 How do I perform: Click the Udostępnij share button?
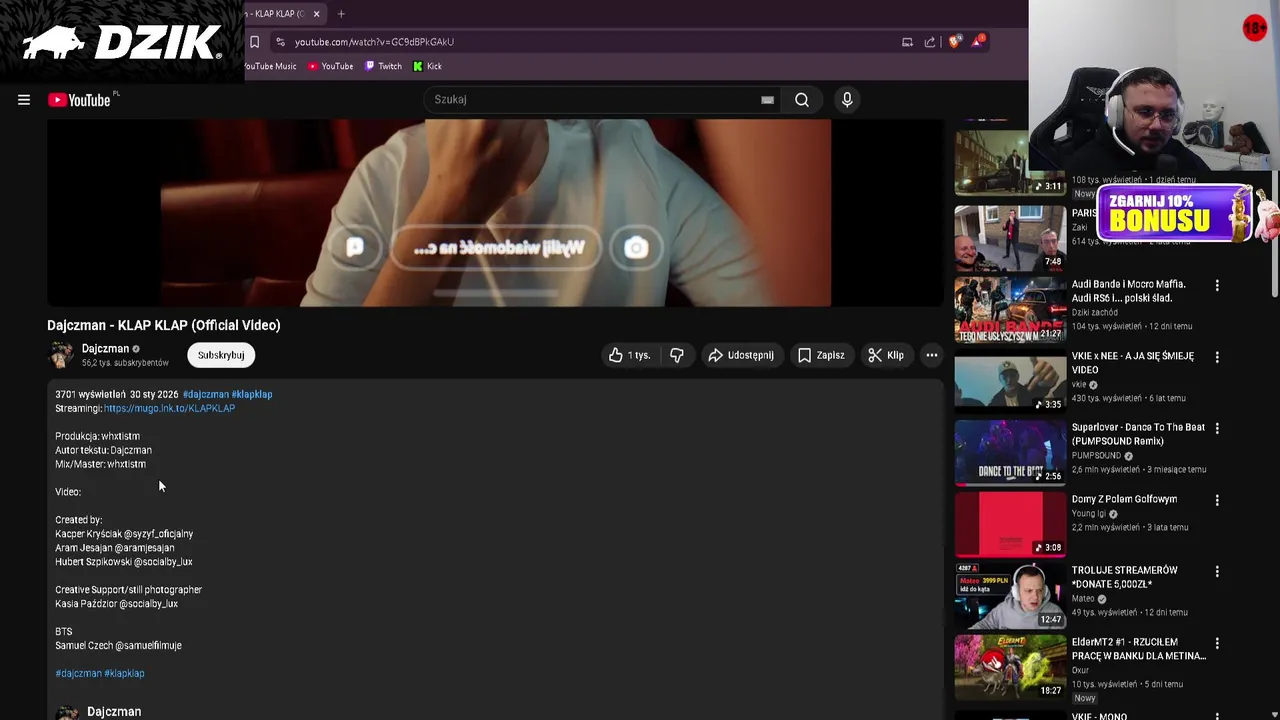(741, 355)
